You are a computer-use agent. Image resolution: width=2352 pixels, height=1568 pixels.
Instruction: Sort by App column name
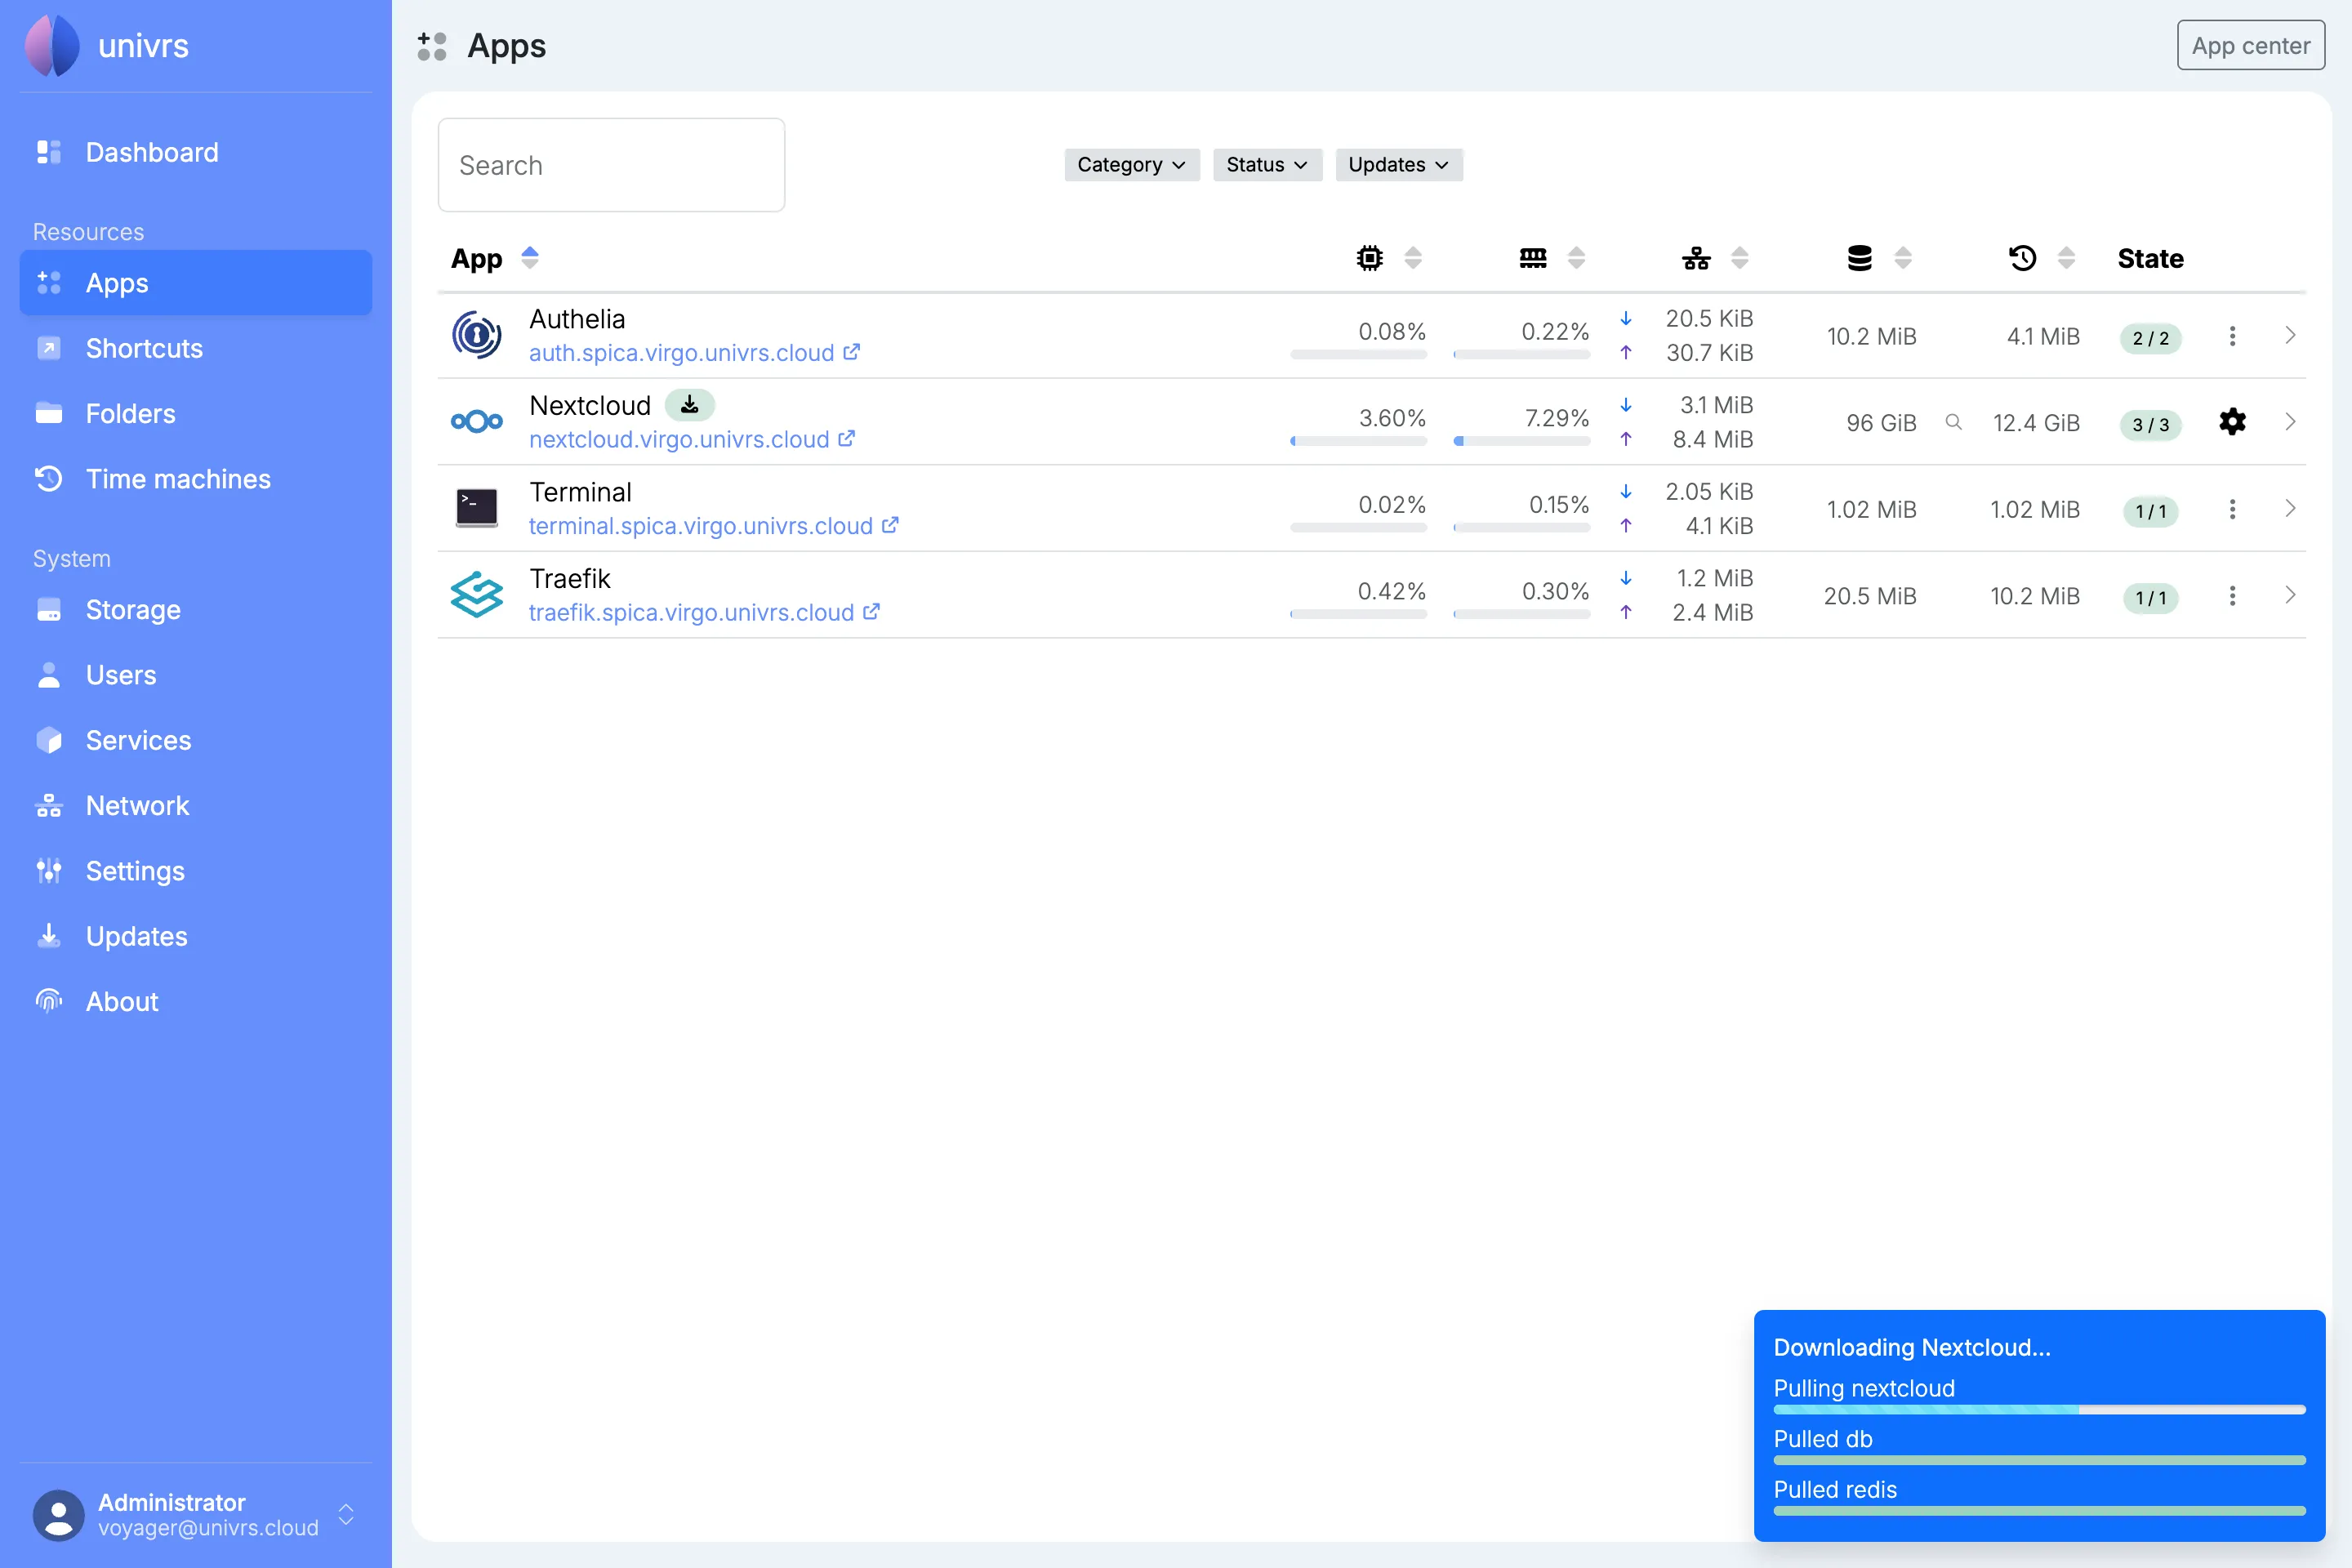476,258
